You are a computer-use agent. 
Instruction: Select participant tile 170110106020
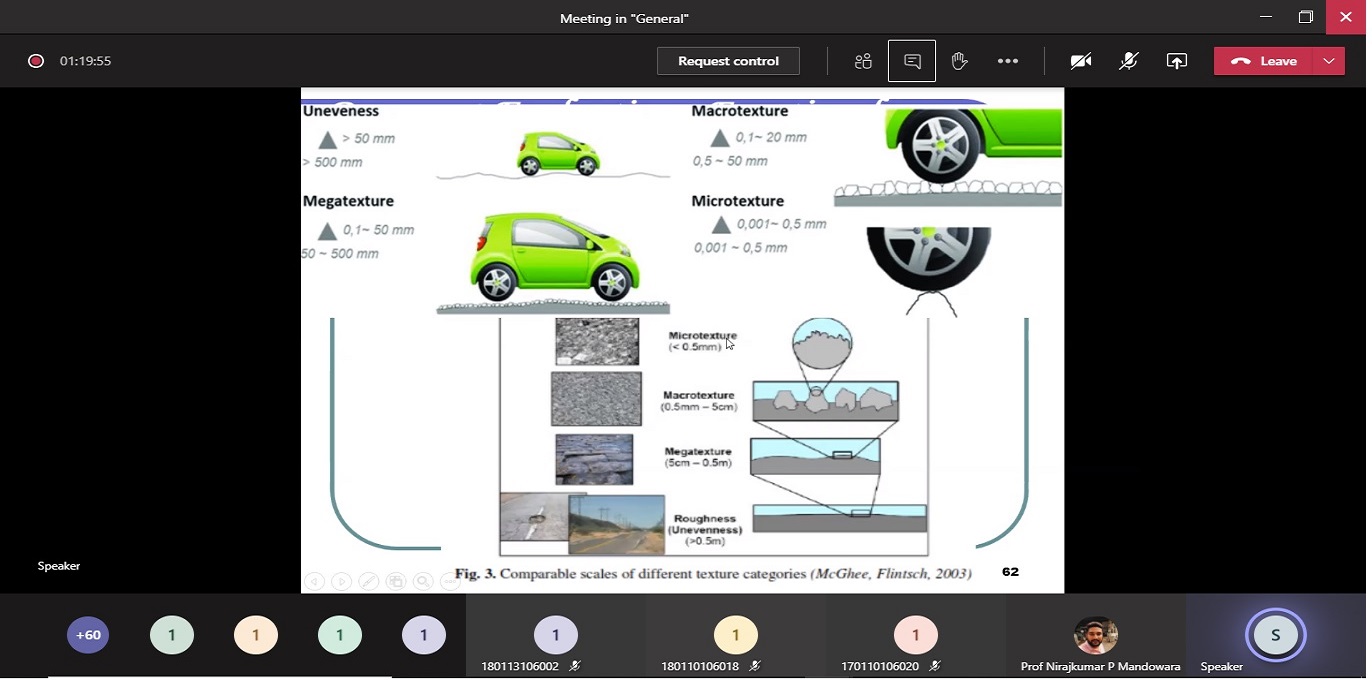[915, 636]
